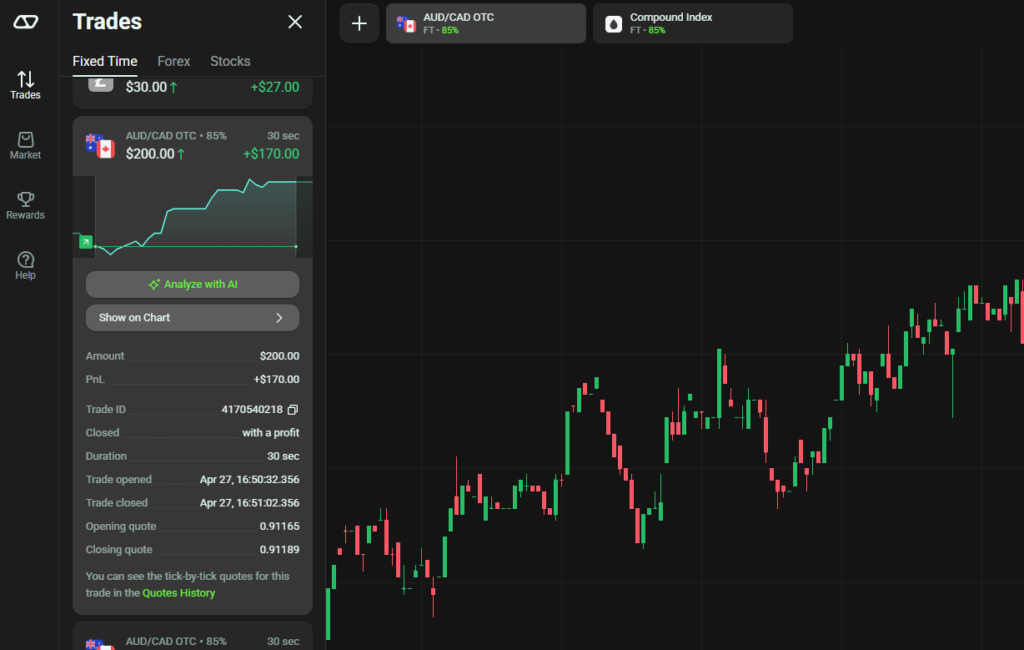Click the opening quote value 0.91165
The width and height of the screenshot is (1024, 650).
(x=280, y=527)
